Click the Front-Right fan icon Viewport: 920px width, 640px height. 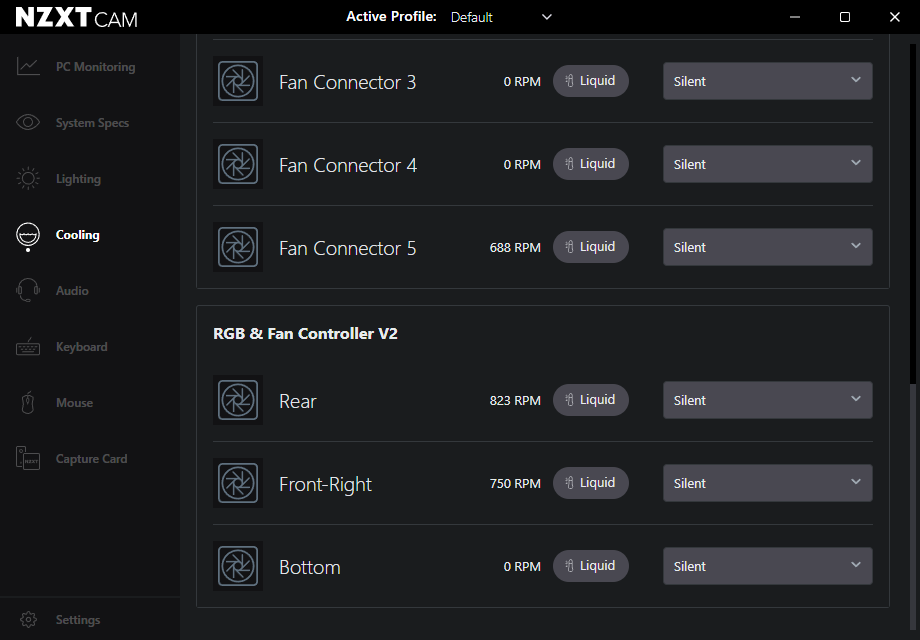point(238,483)
